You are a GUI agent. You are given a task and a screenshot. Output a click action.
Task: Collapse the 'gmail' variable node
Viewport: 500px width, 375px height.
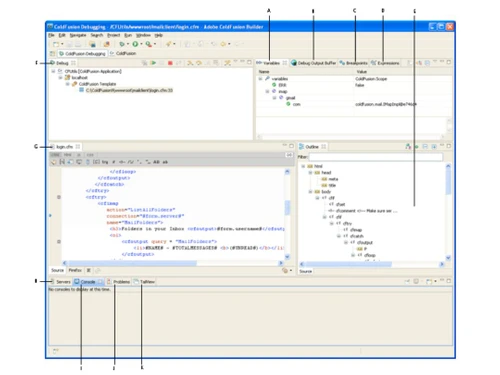click(274, 98)
